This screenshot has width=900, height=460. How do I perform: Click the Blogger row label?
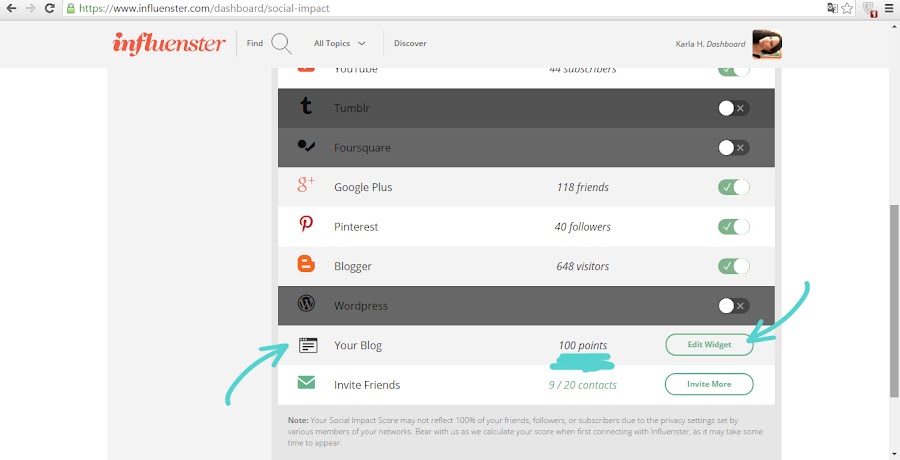point(353,266)
